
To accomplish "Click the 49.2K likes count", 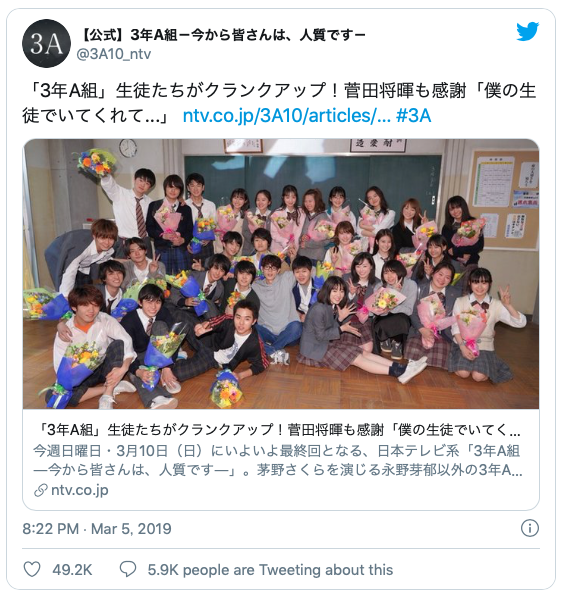I will tap(72, 570).
